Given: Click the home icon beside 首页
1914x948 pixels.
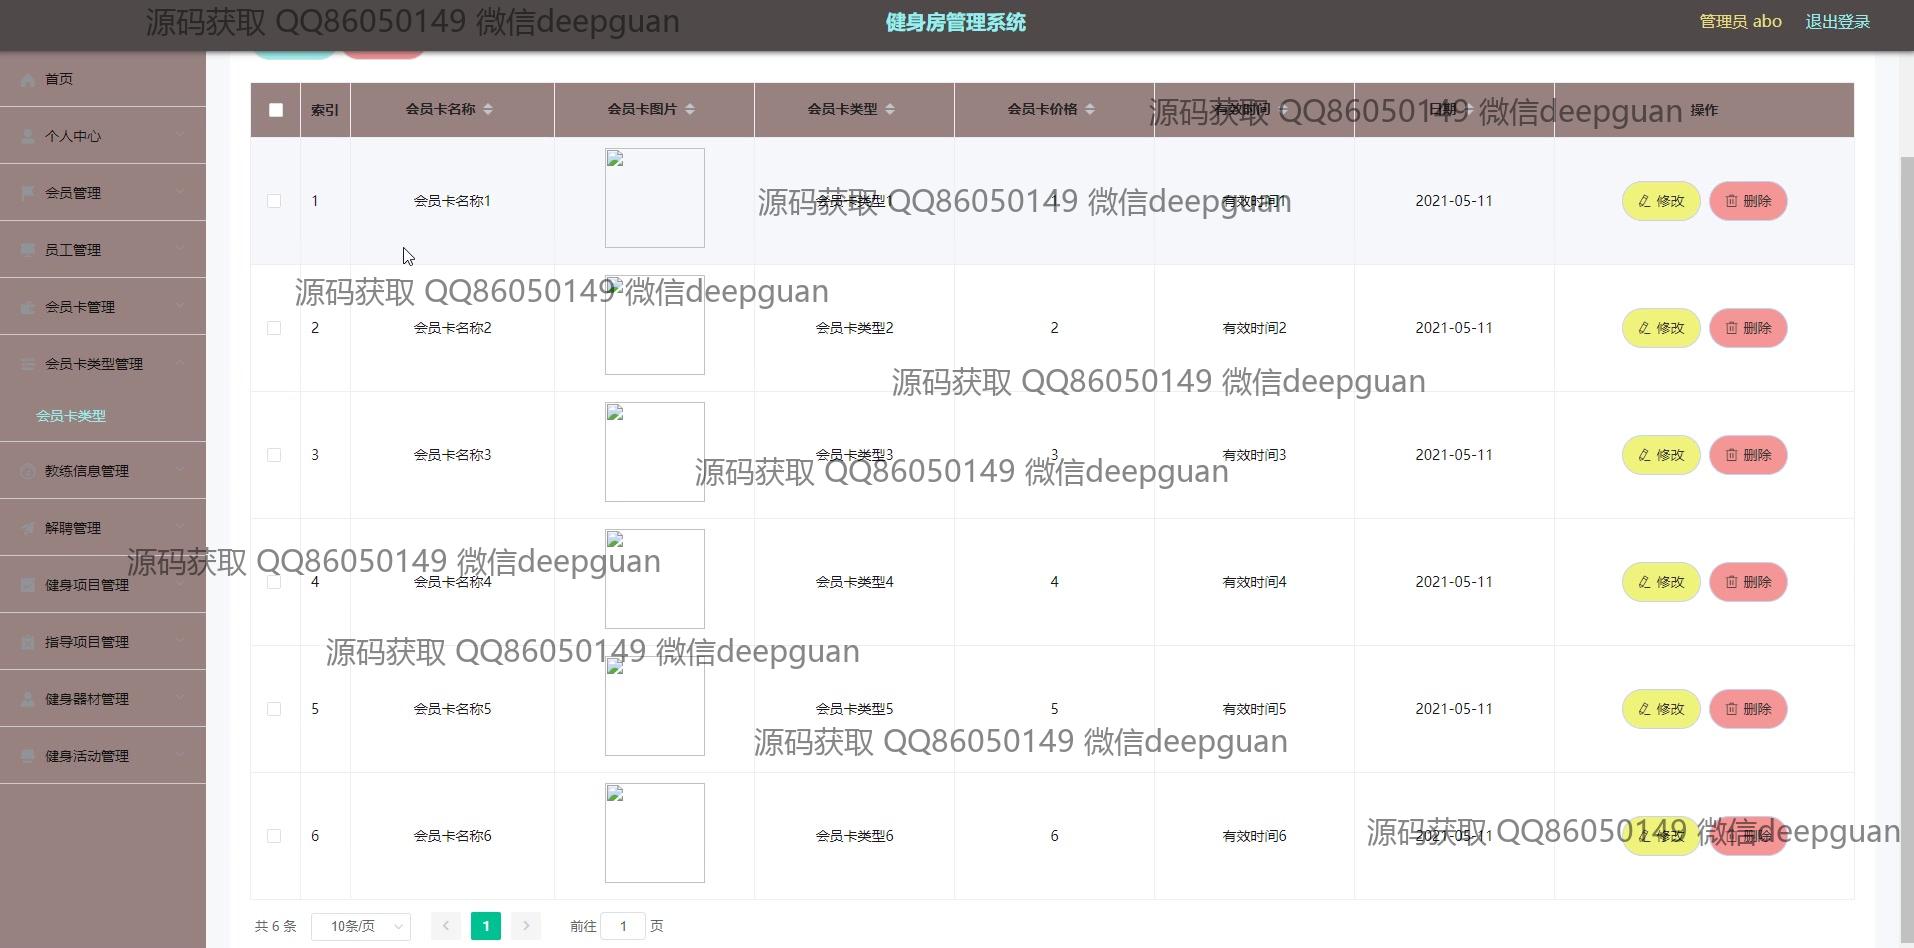Looking at the screenshot, I should pos(28,79).
